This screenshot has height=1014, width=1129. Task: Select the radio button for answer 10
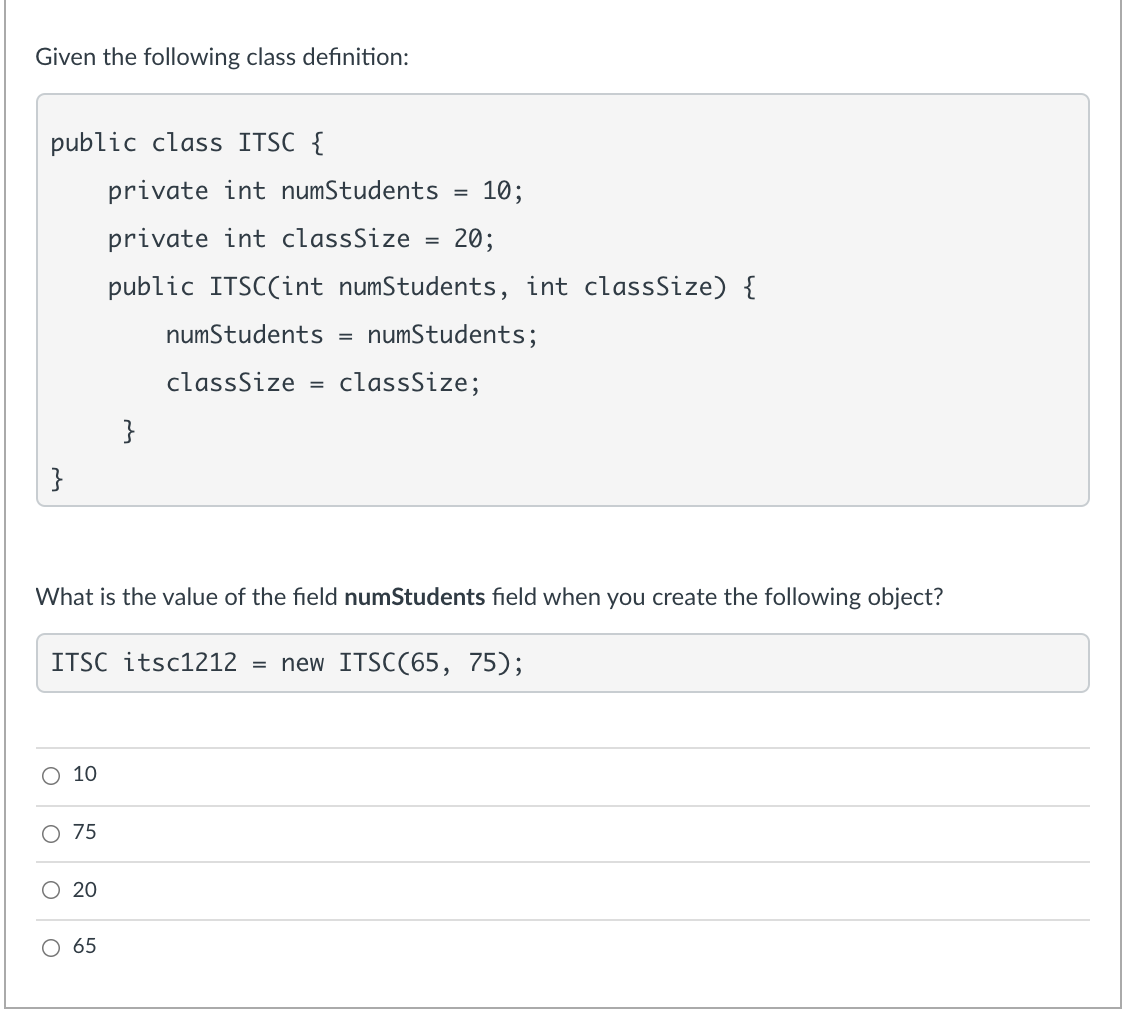point(51,773)
